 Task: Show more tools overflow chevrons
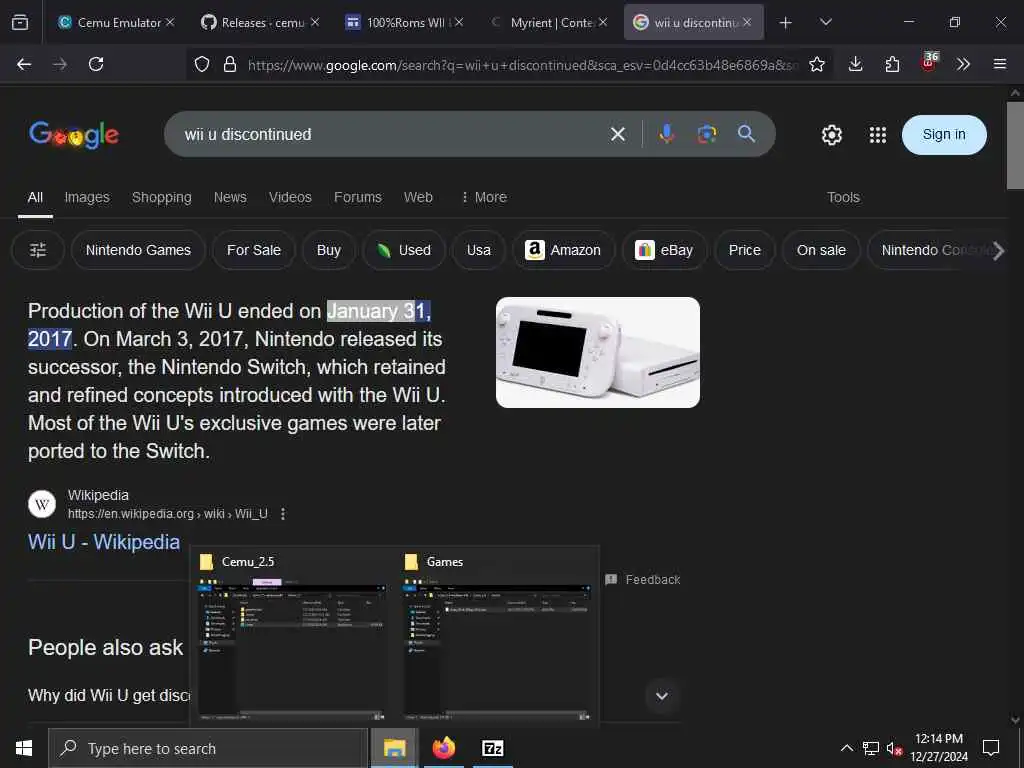click(963, 64)
